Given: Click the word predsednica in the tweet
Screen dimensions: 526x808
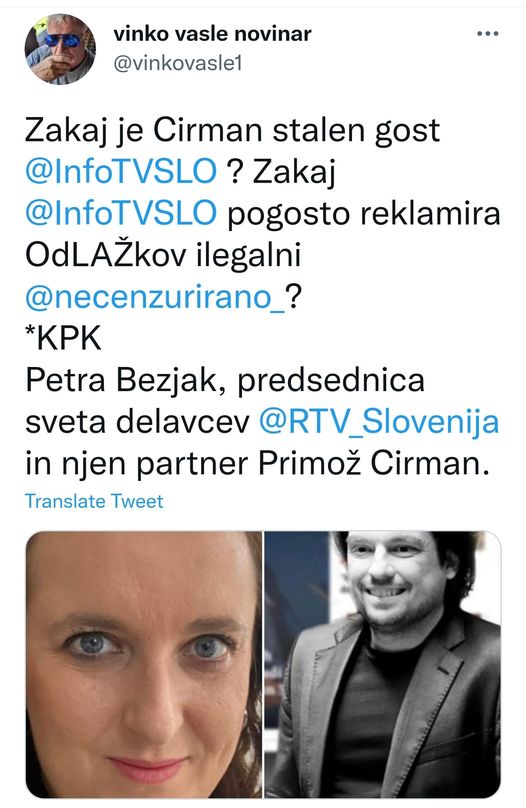Looking at the screenshot, I should (331, 381).
